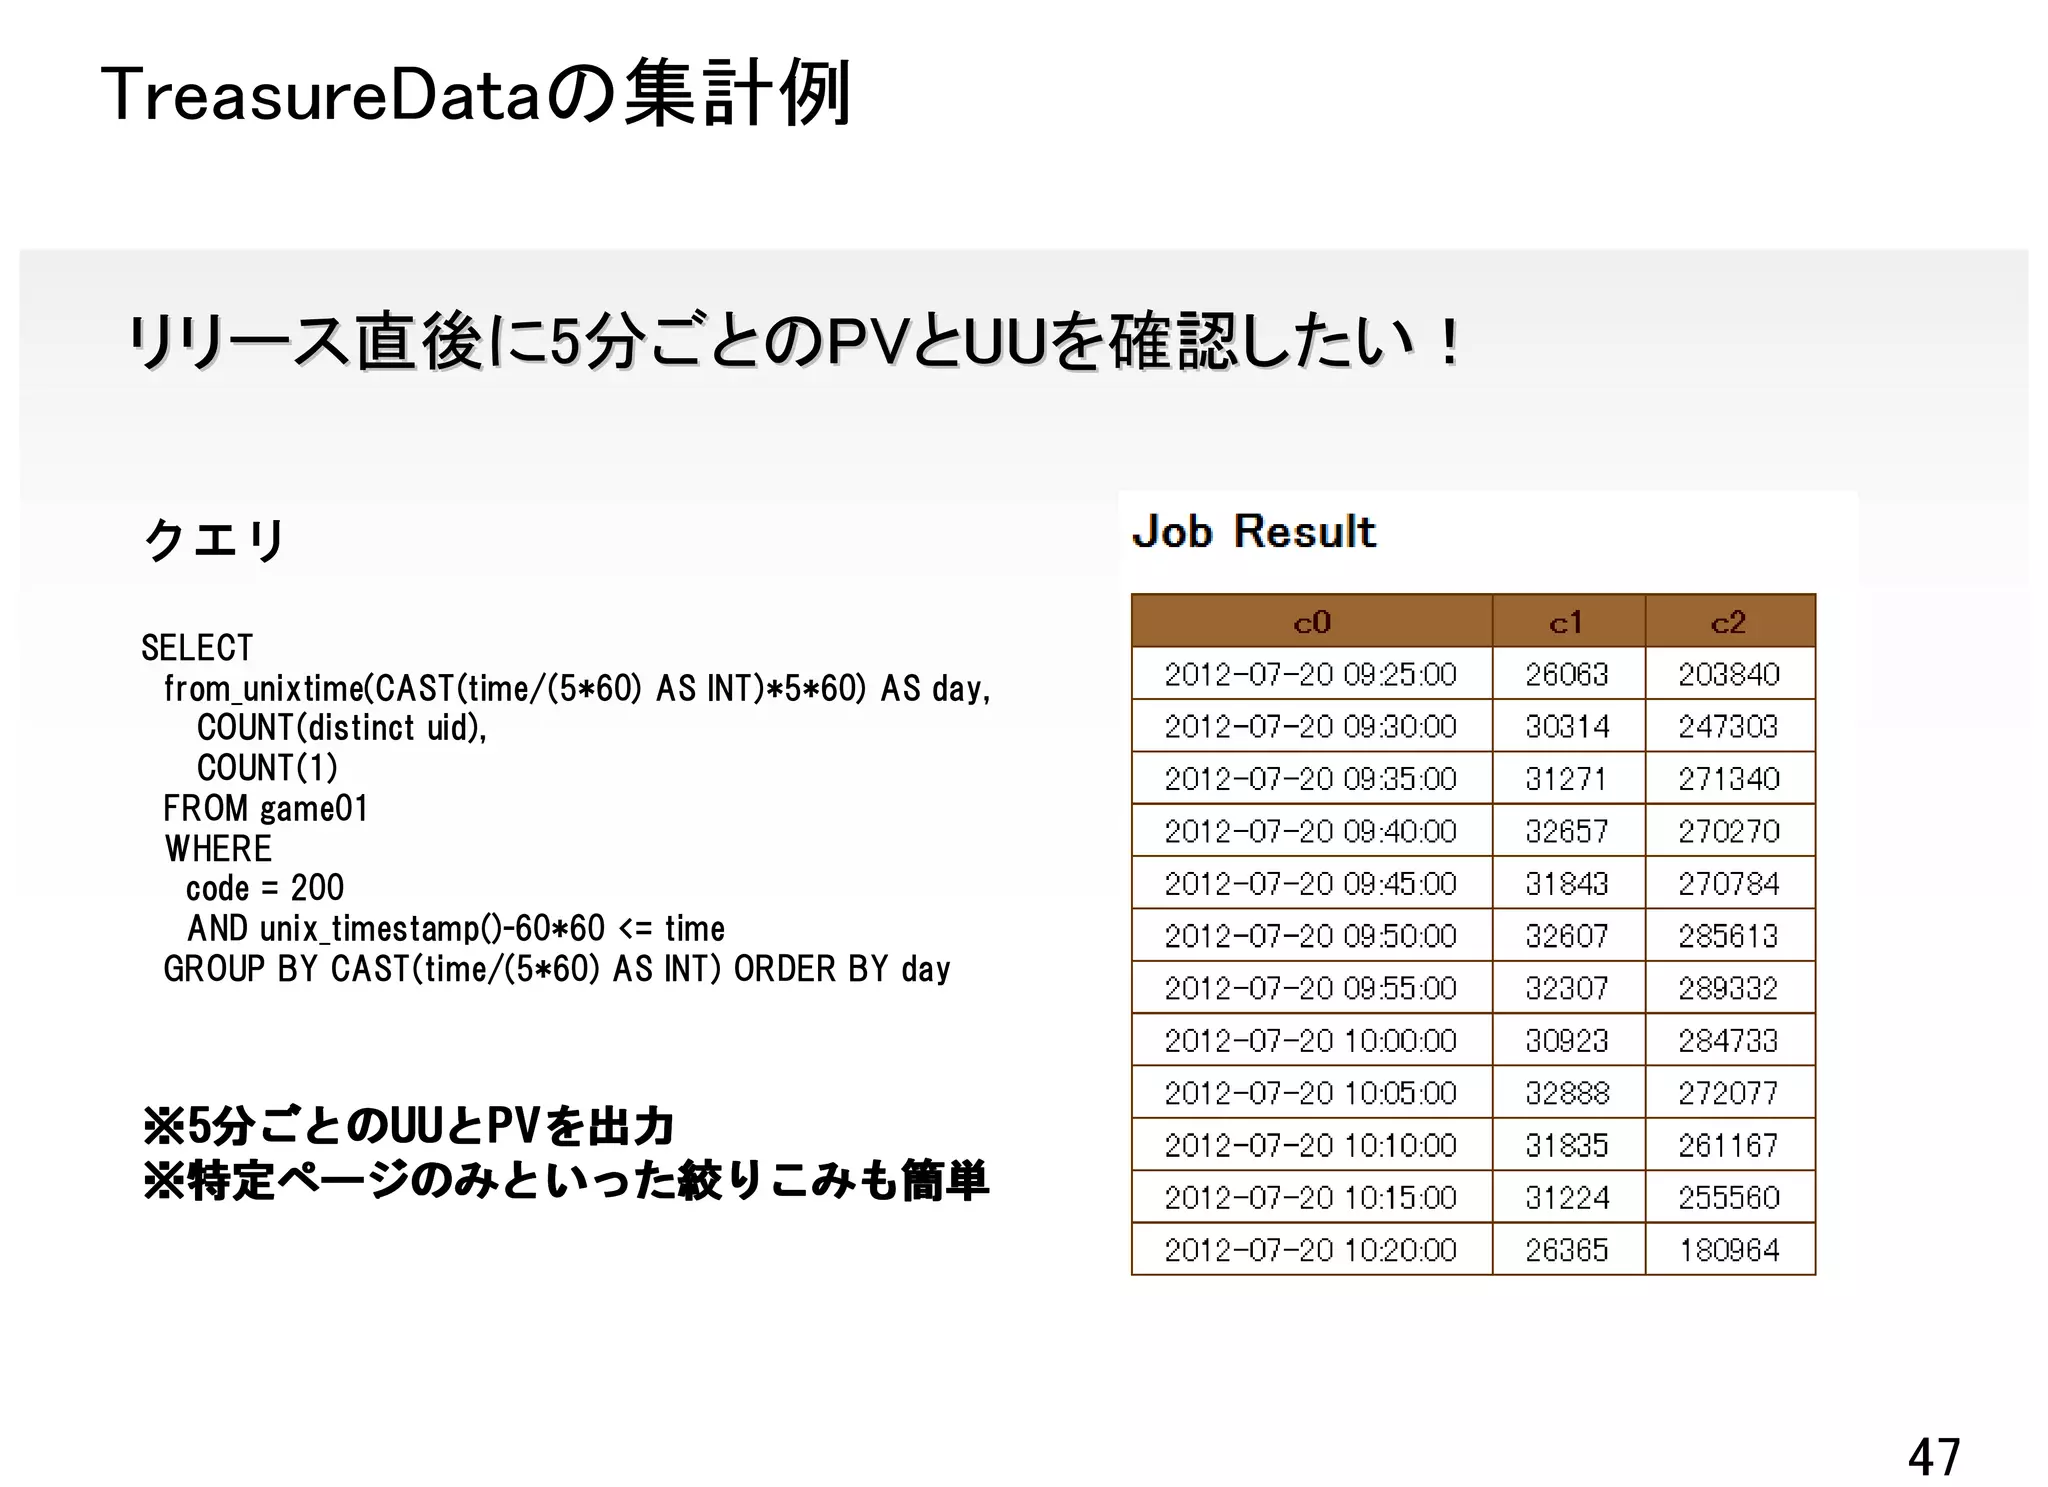This screenshot has height=1487, width=2048.
Task: Click the value 31224
Action: click(x=1567, y=1197)
